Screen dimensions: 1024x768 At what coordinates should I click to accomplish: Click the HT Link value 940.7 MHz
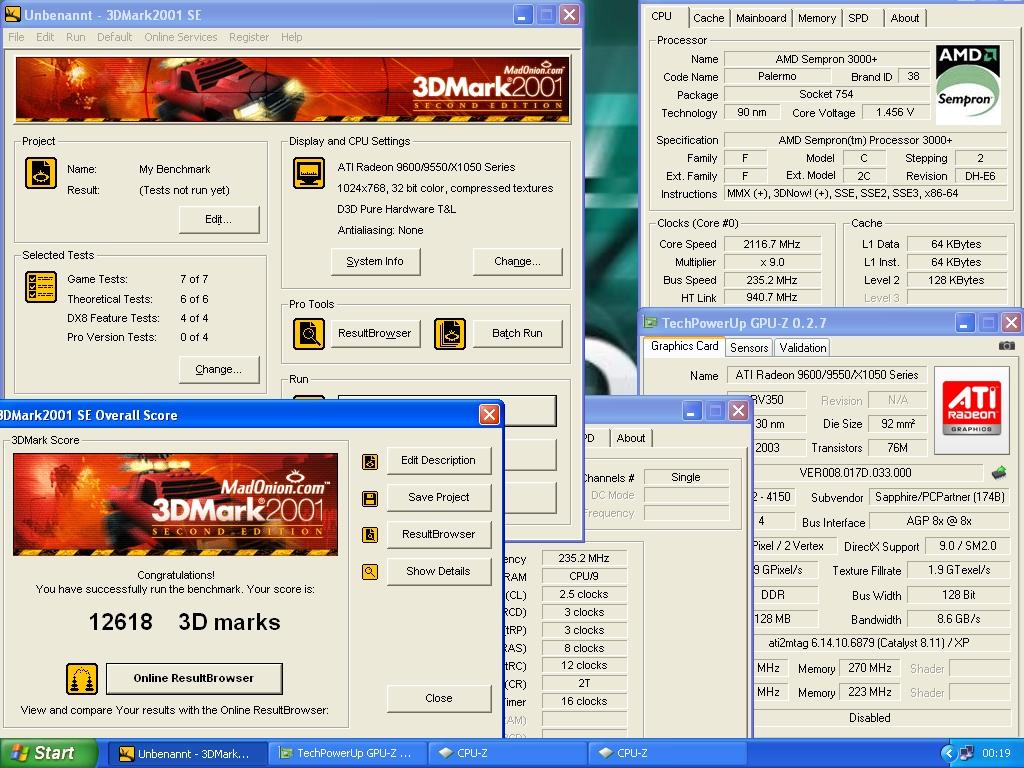[x=772, y=298]
